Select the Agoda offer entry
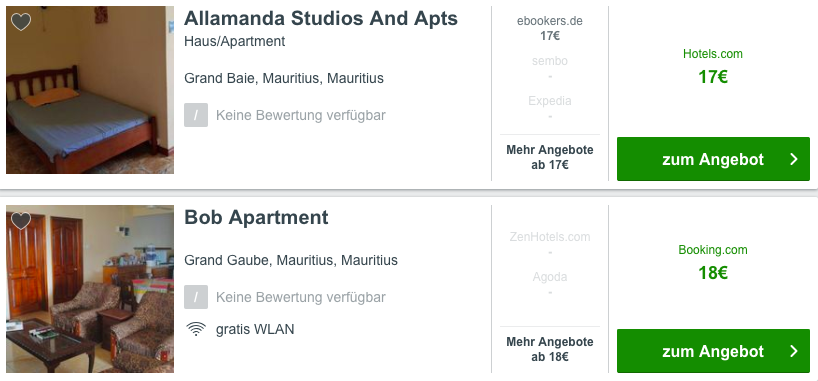Viewport: 818px width, 381px height. click(x=550, y=284)
